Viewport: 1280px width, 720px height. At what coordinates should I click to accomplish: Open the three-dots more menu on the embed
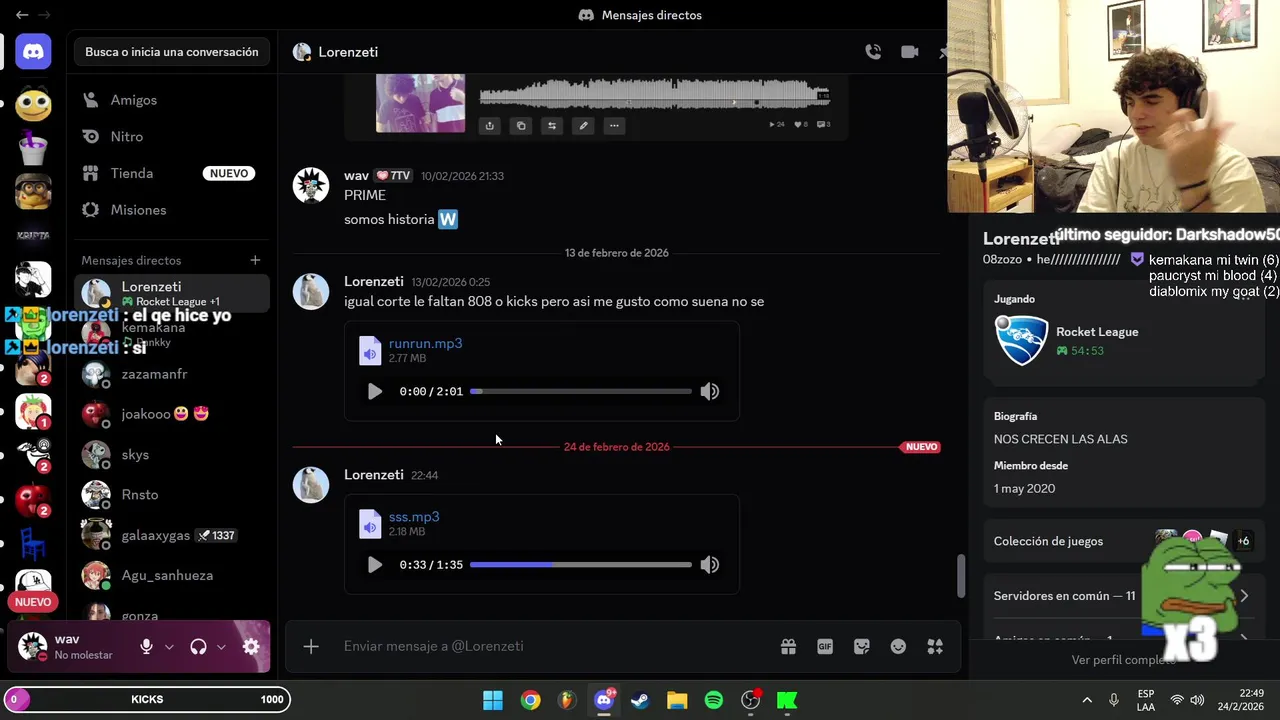614,126
